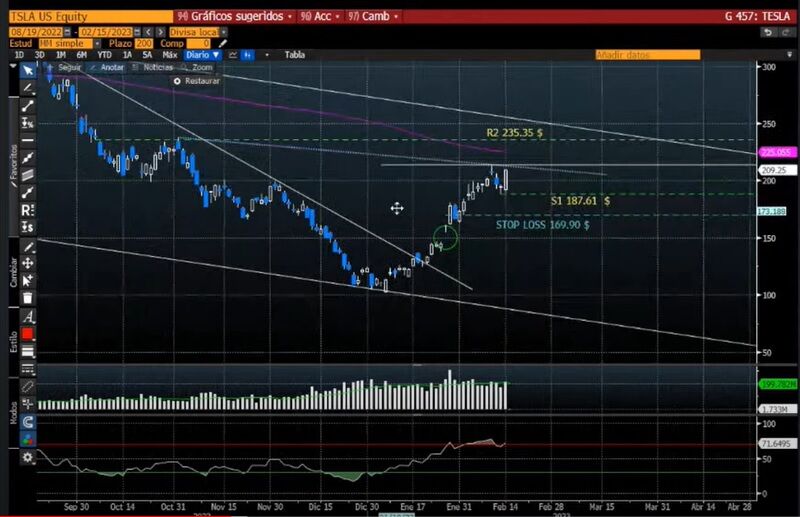The image size is (800, 517).
Task: Select the 5A time range
Action: point(147,55)
